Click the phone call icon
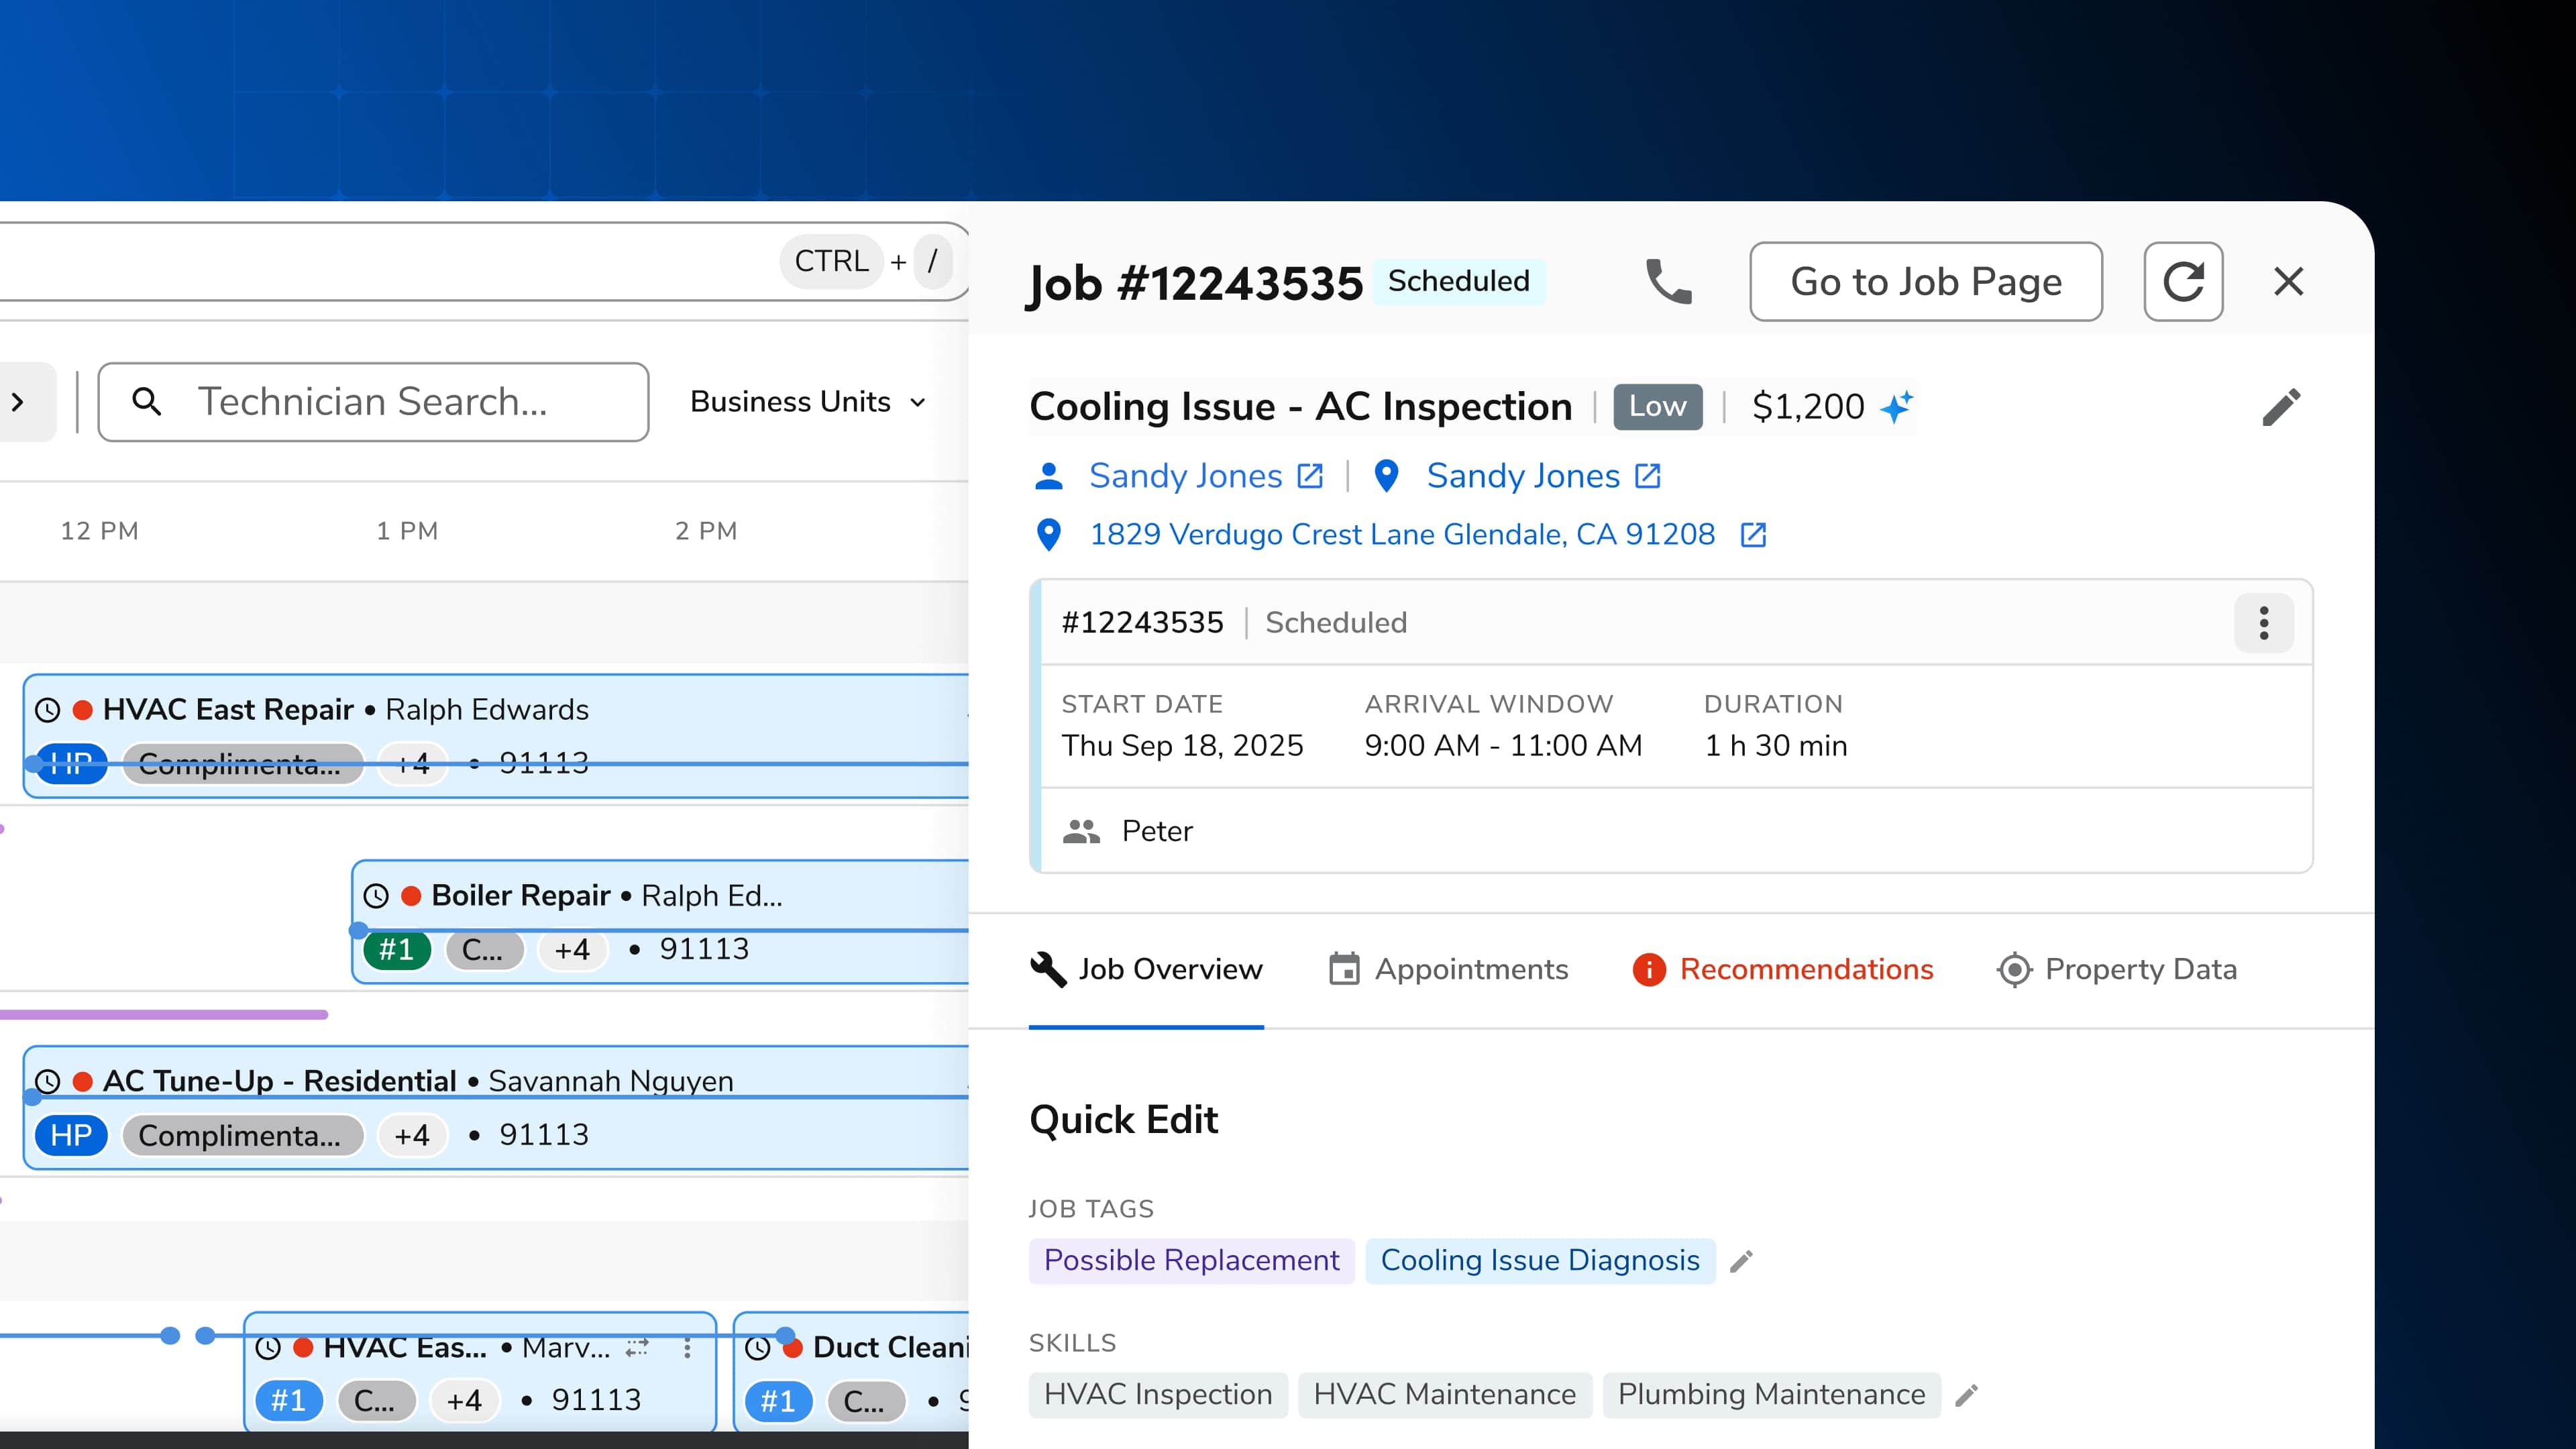 tap(1668, 281)
